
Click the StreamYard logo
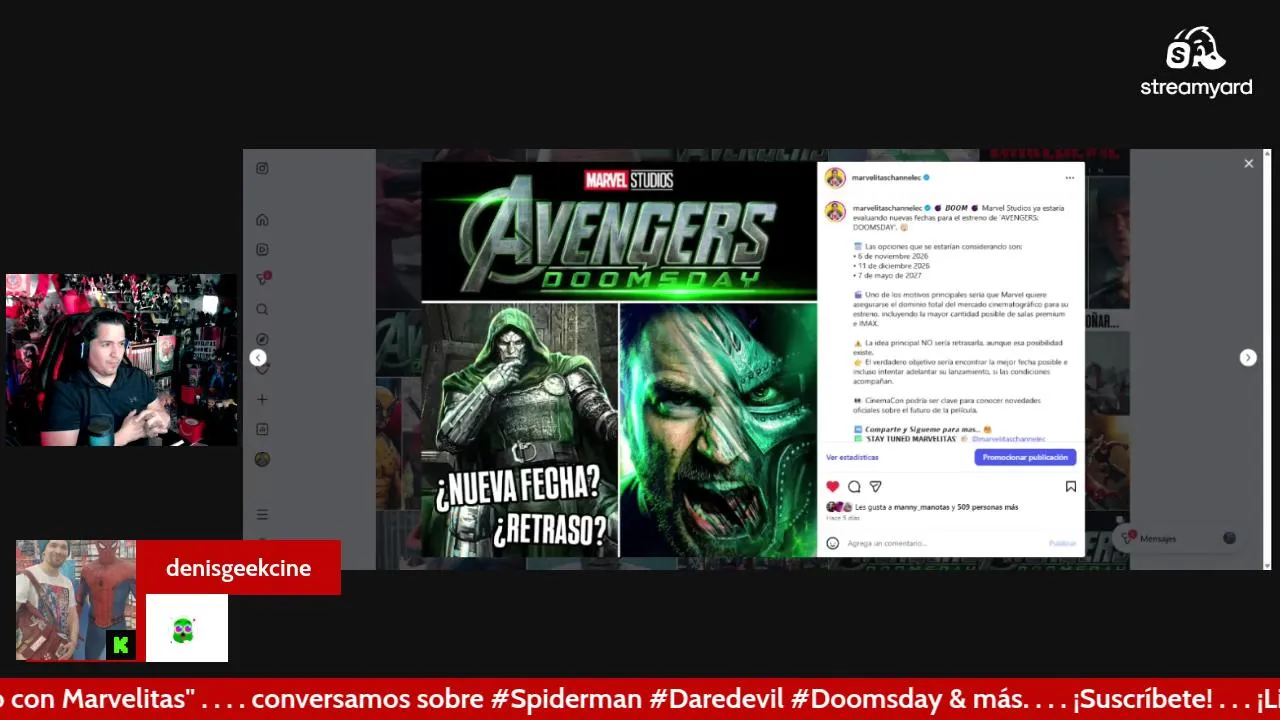(x=1196, y=62)
